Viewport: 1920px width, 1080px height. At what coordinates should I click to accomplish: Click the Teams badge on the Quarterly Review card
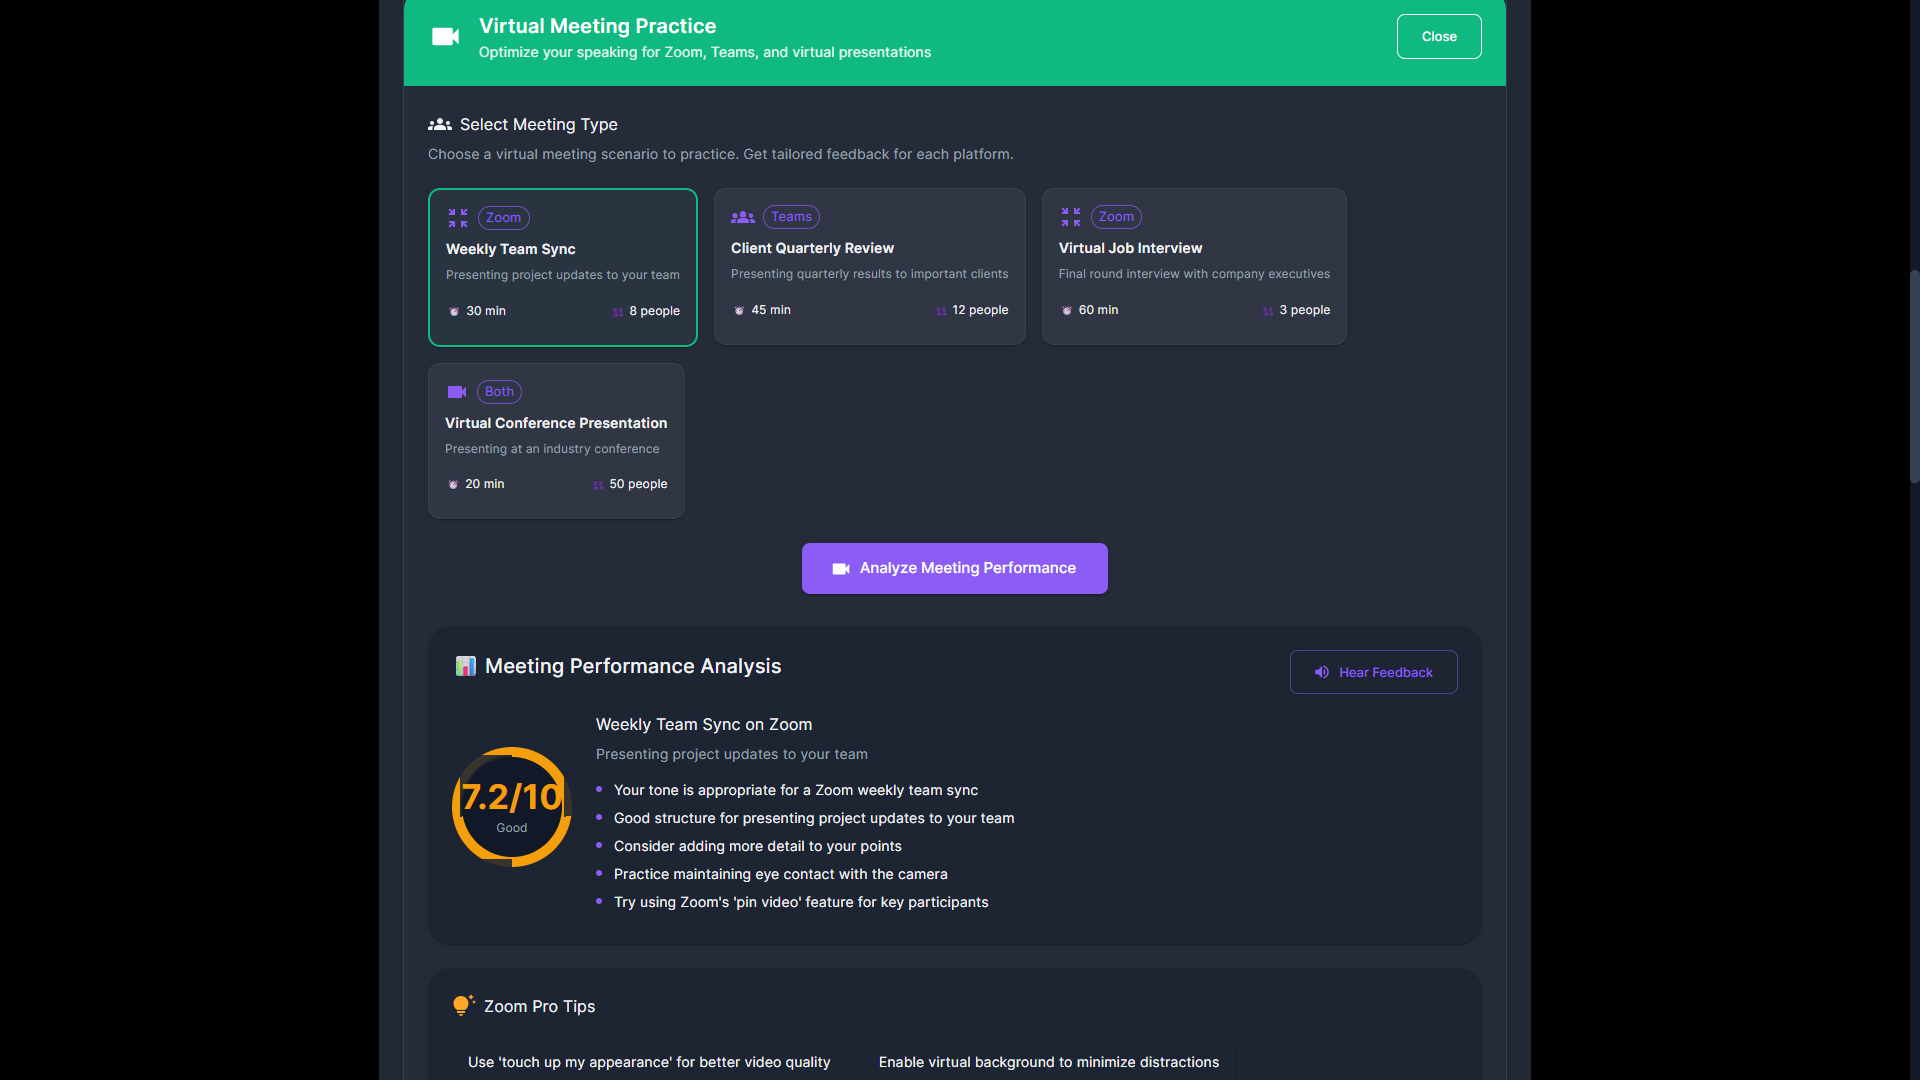point(791,217)
